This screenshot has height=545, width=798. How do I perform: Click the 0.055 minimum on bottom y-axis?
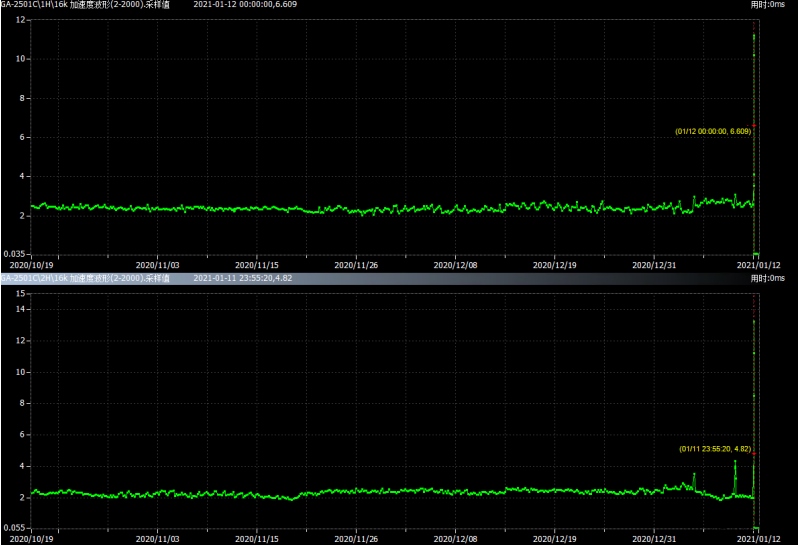pos(15,527)
